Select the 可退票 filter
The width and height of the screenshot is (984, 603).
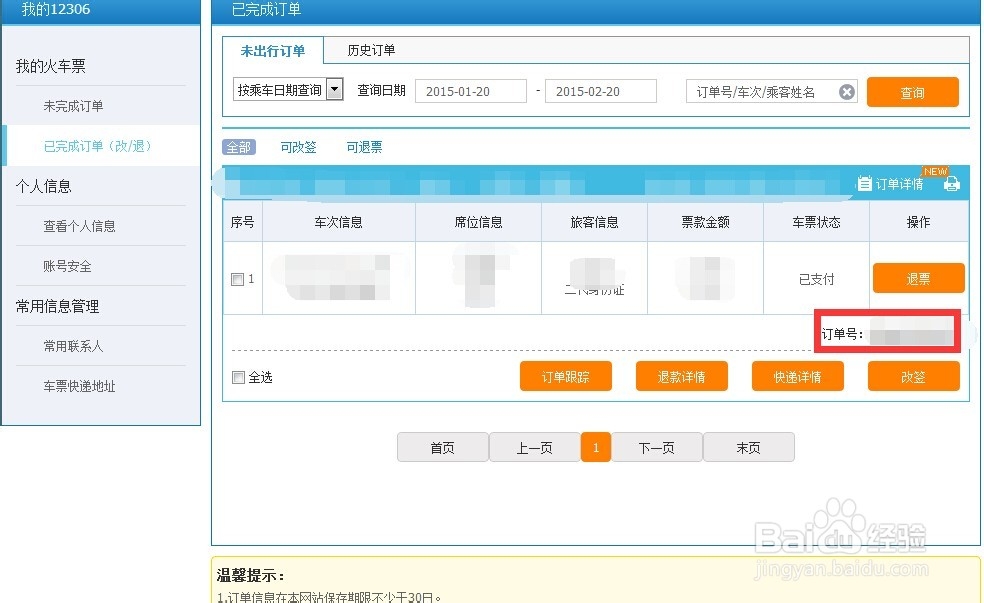[x=364, y=147]
